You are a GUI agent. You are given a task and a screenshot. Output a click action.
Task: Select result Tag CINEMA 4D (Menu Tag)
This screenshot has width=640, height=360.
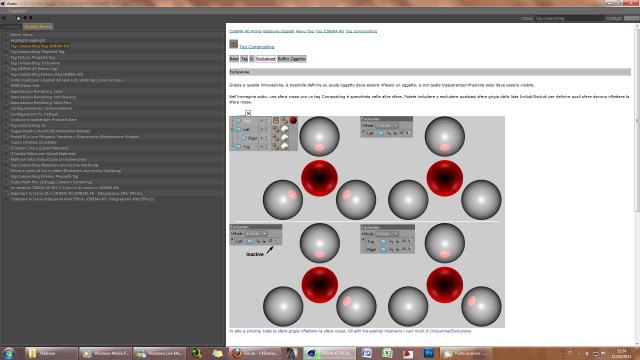(x=33, y=69)
